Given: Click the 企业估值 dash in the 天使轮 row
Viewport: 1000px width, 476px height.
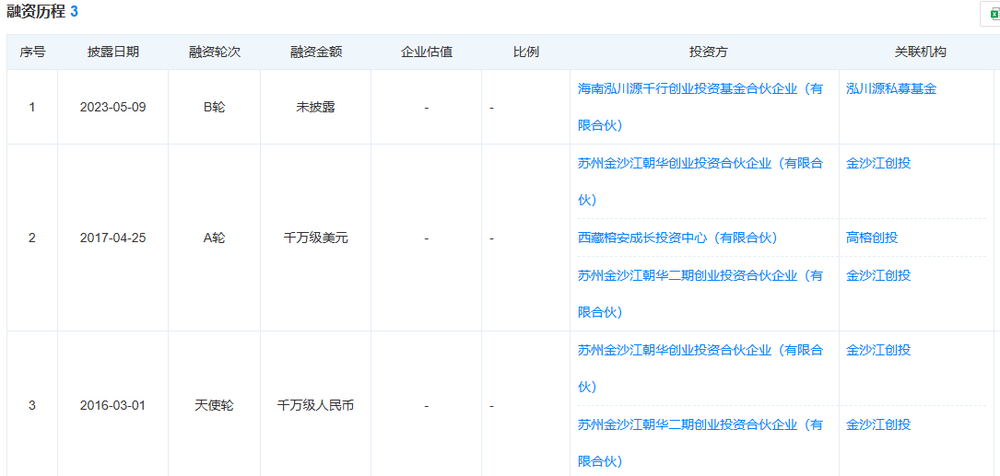Looking at the screenshot, I should (x=426, y=406).
